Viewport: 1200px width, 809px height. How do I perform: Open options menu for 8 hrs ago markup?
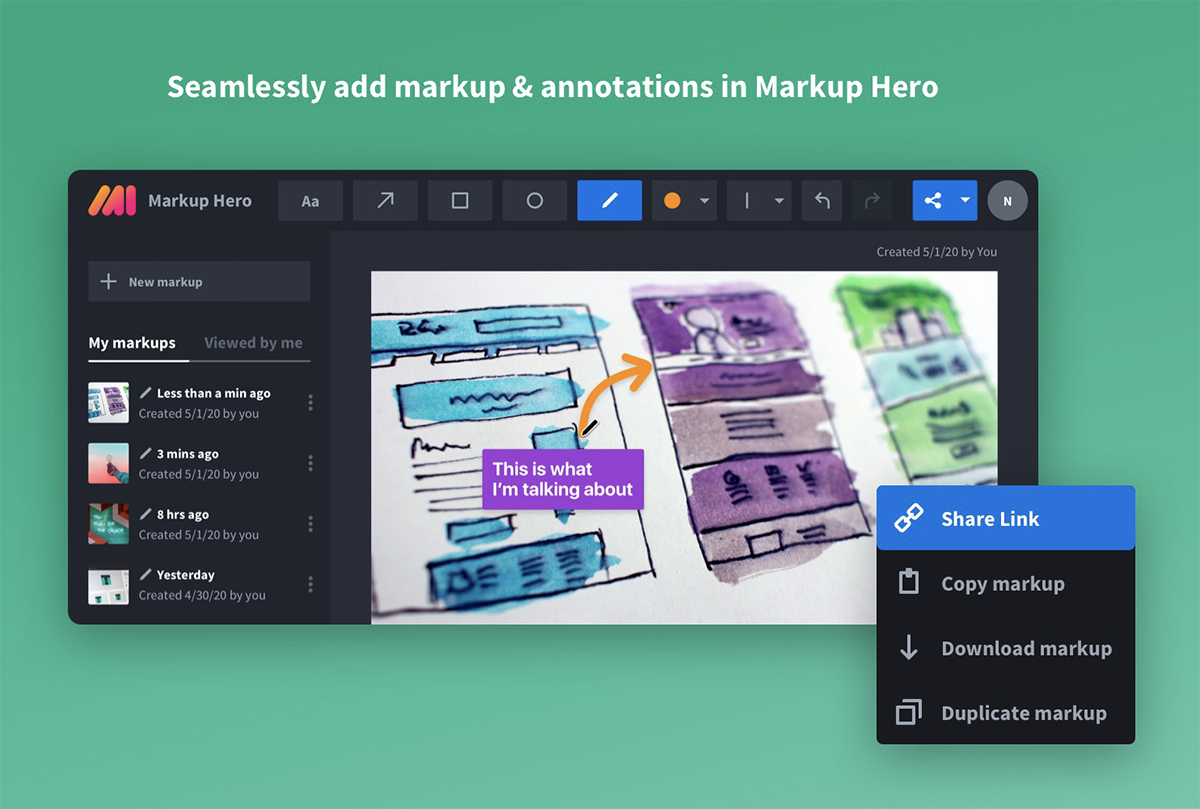click(311, 524)
